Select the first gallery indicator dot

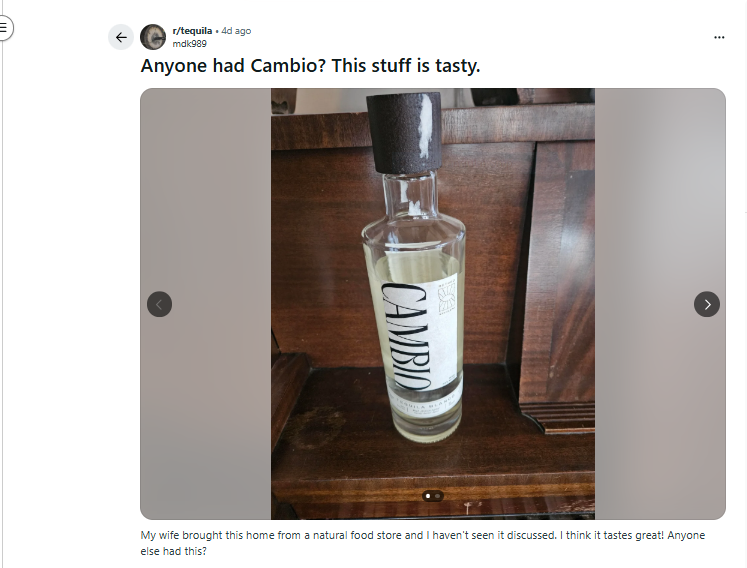click(x=428, y=496)
